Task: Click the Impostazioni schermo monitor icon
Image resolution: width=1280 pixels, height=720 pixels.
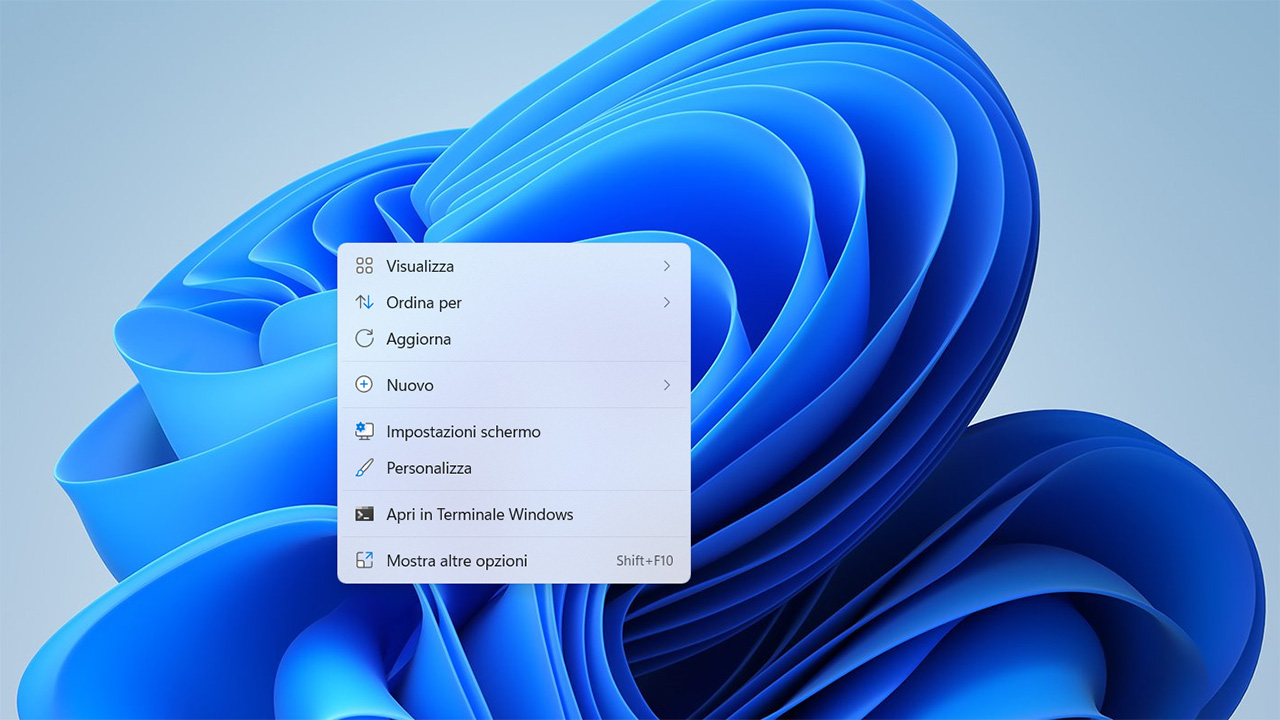Action: pyautogui.click(x=364, y=431)
